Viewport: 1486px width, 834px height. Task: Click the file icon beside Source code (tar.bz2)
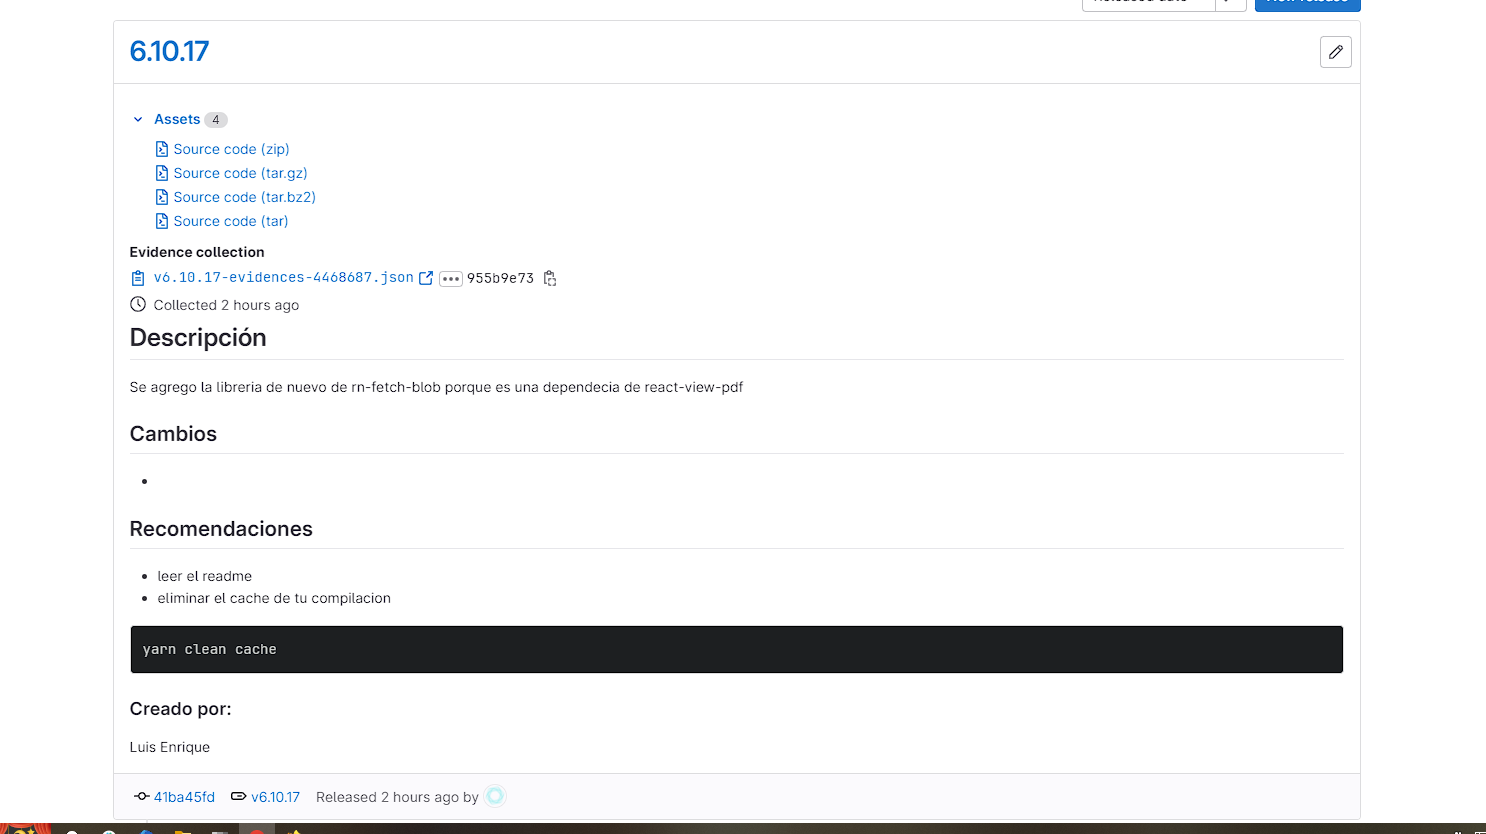pyautogui.click(x=162, y=197)
